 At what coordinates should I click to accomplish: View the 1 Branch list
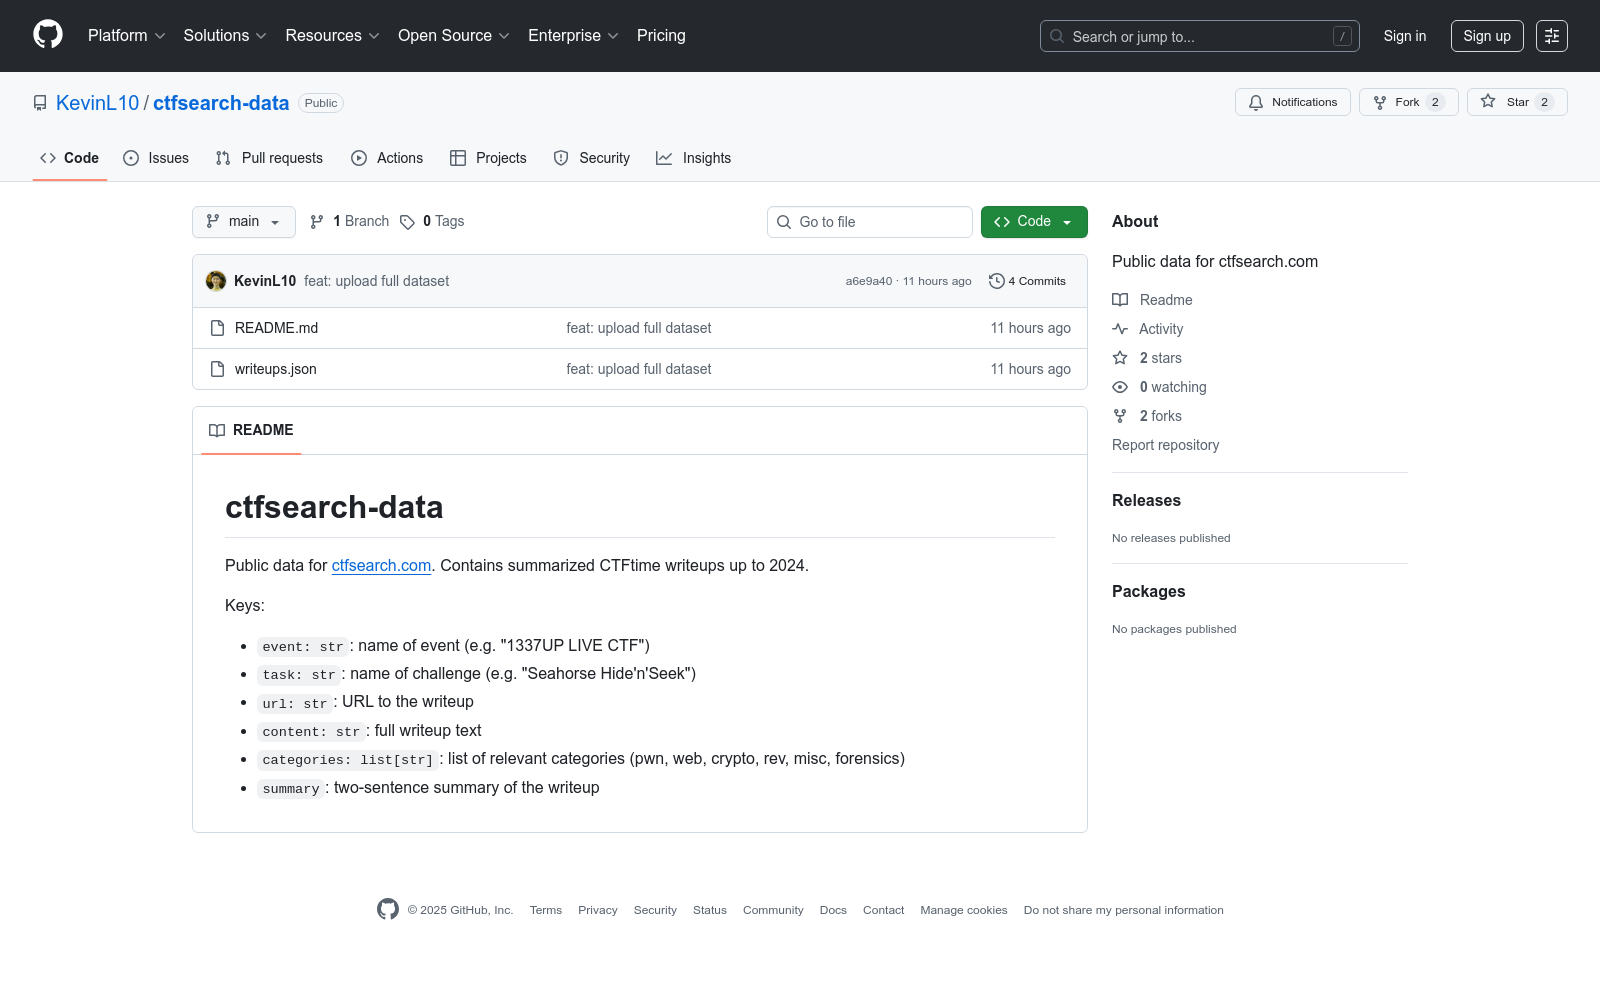(349, 221)
